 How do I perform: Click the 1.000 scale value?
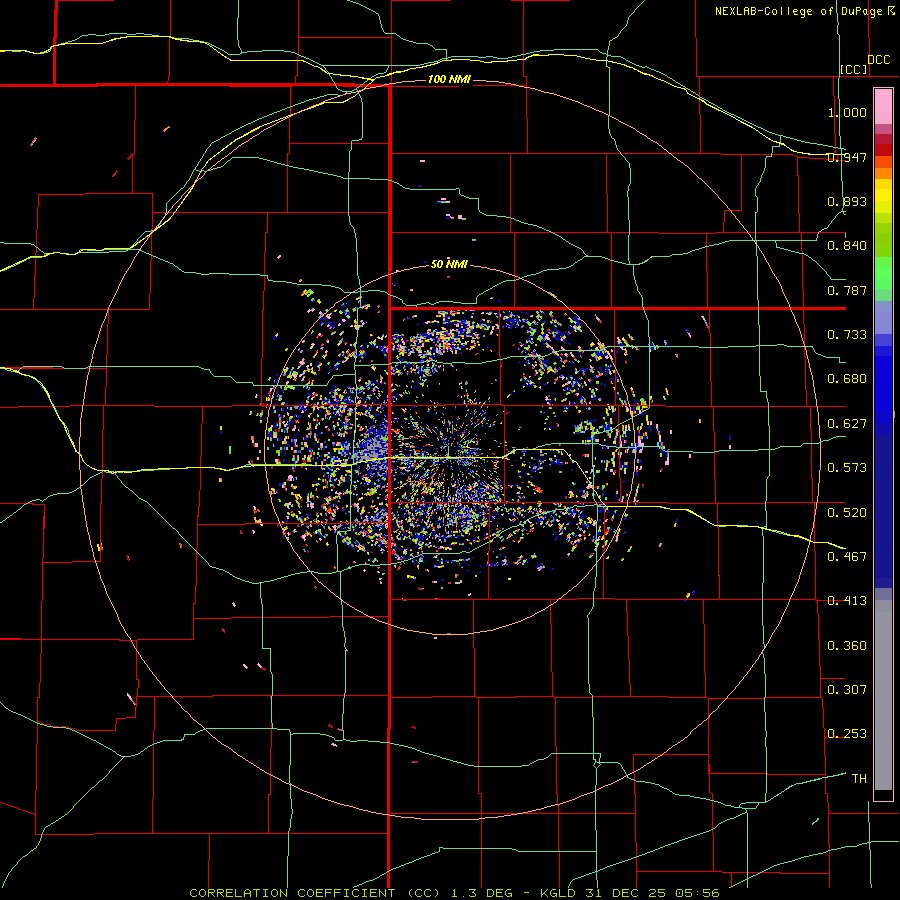pos(847,112)
